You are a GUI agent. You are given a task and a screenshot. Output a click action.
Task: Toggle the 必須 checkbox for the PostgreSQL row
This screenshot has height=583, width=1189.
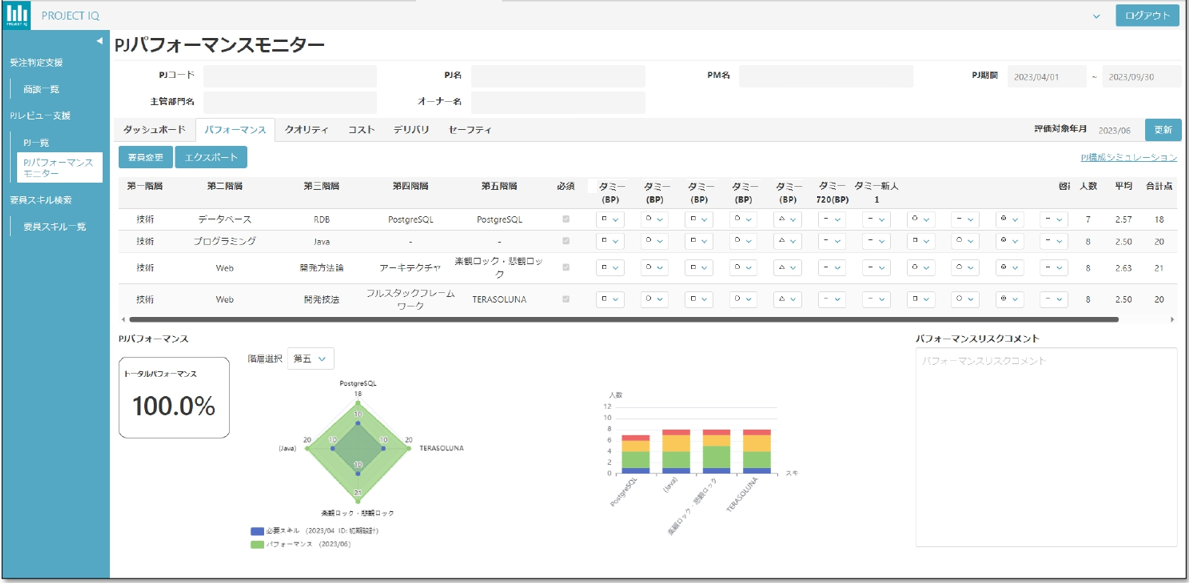click(566, 219)
